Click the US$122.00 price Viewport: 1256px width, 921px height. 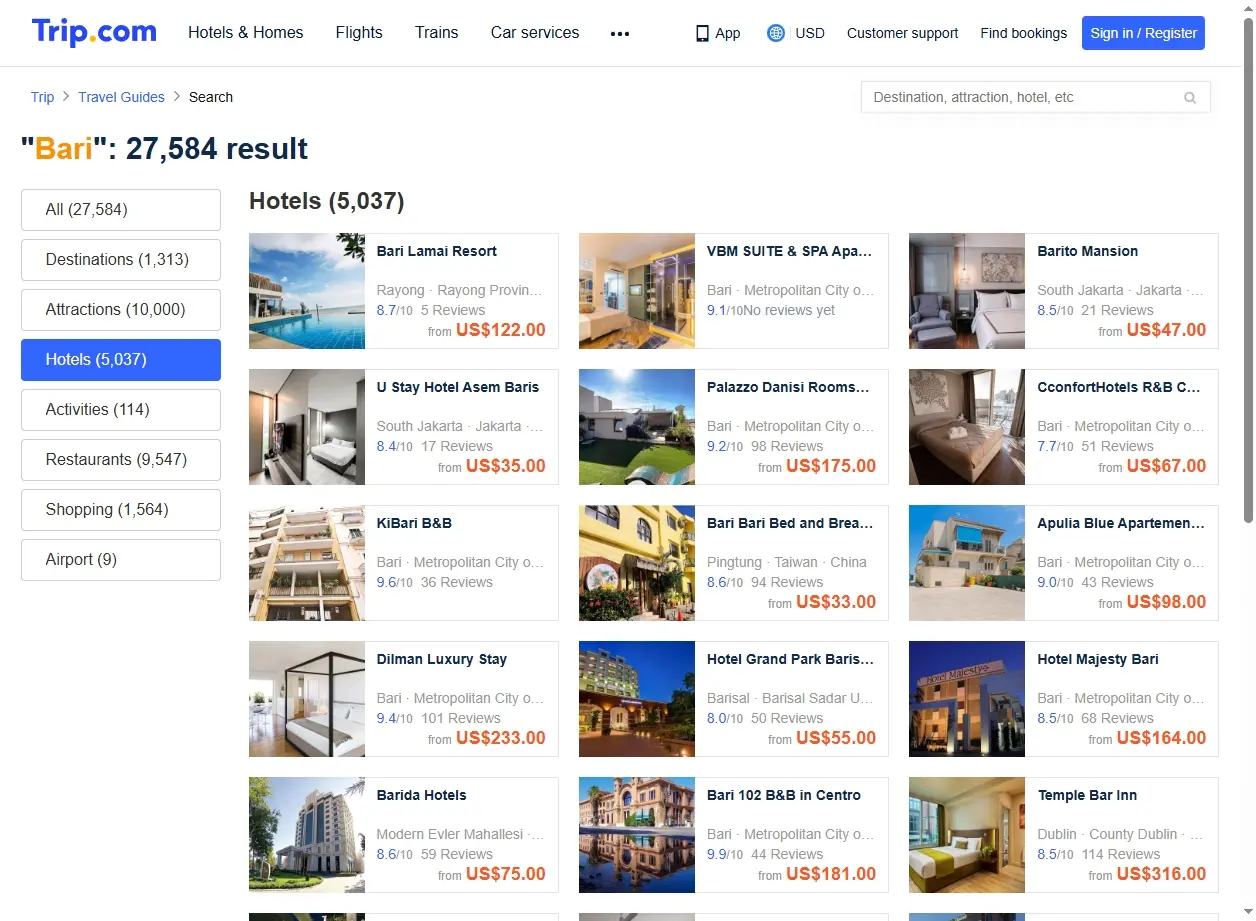[500, 330]
